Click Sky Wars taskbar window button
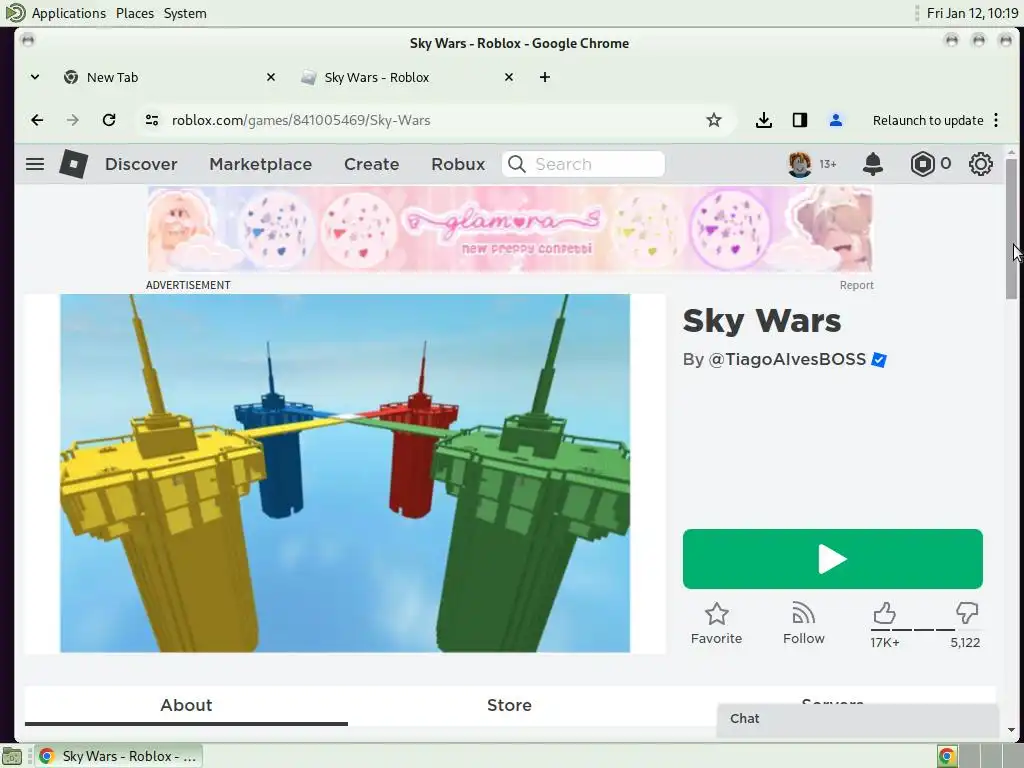 pos(118,756)
